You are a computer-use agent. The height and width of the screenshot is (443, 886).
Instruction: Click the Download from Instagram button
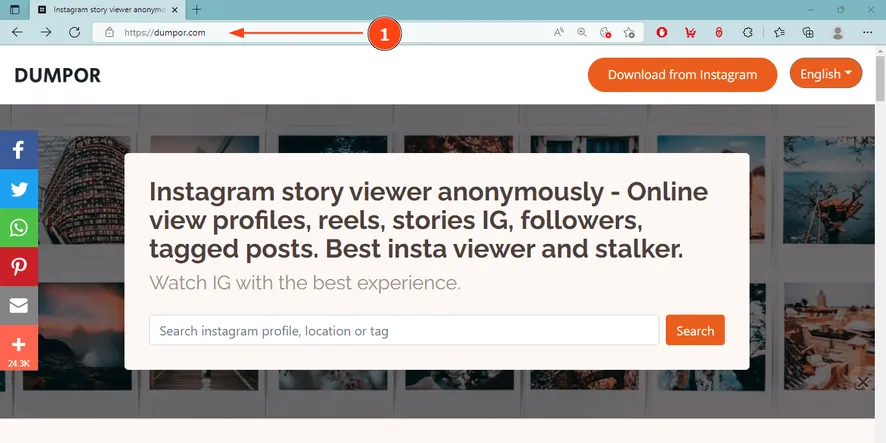(x=682, y=75)
